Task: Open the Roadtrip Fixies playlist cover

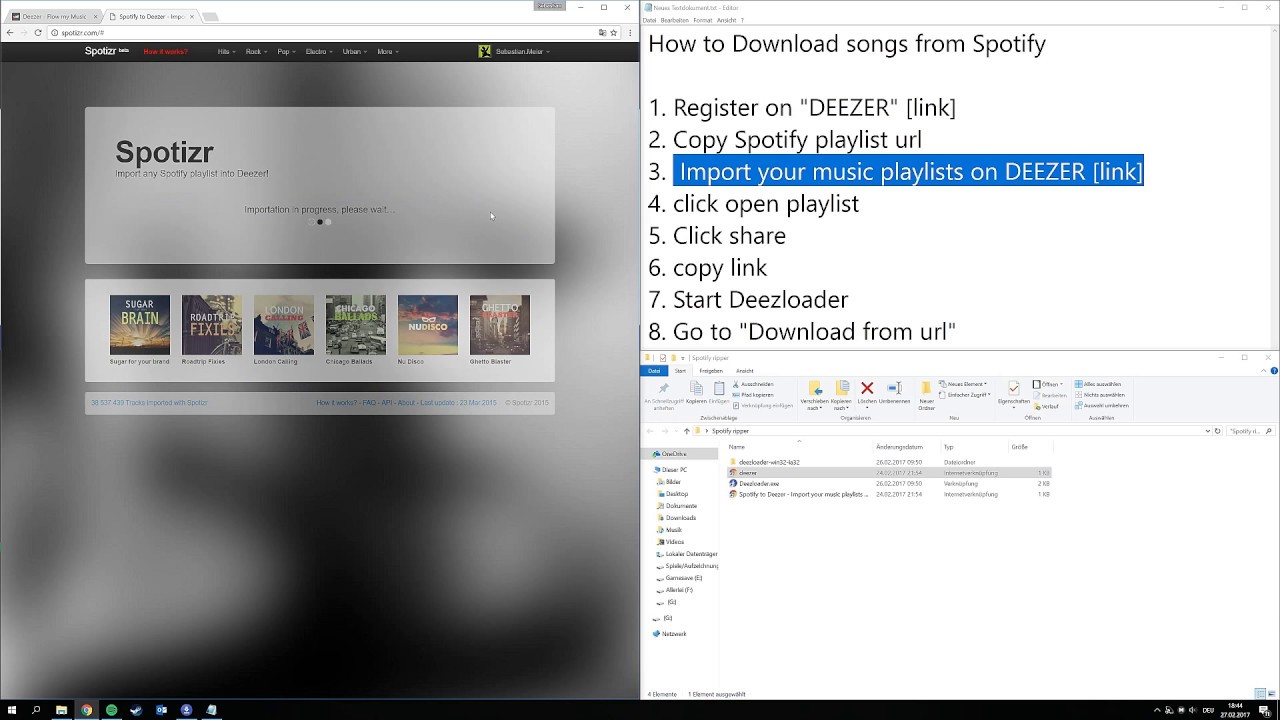Action: tap(212, 325)
